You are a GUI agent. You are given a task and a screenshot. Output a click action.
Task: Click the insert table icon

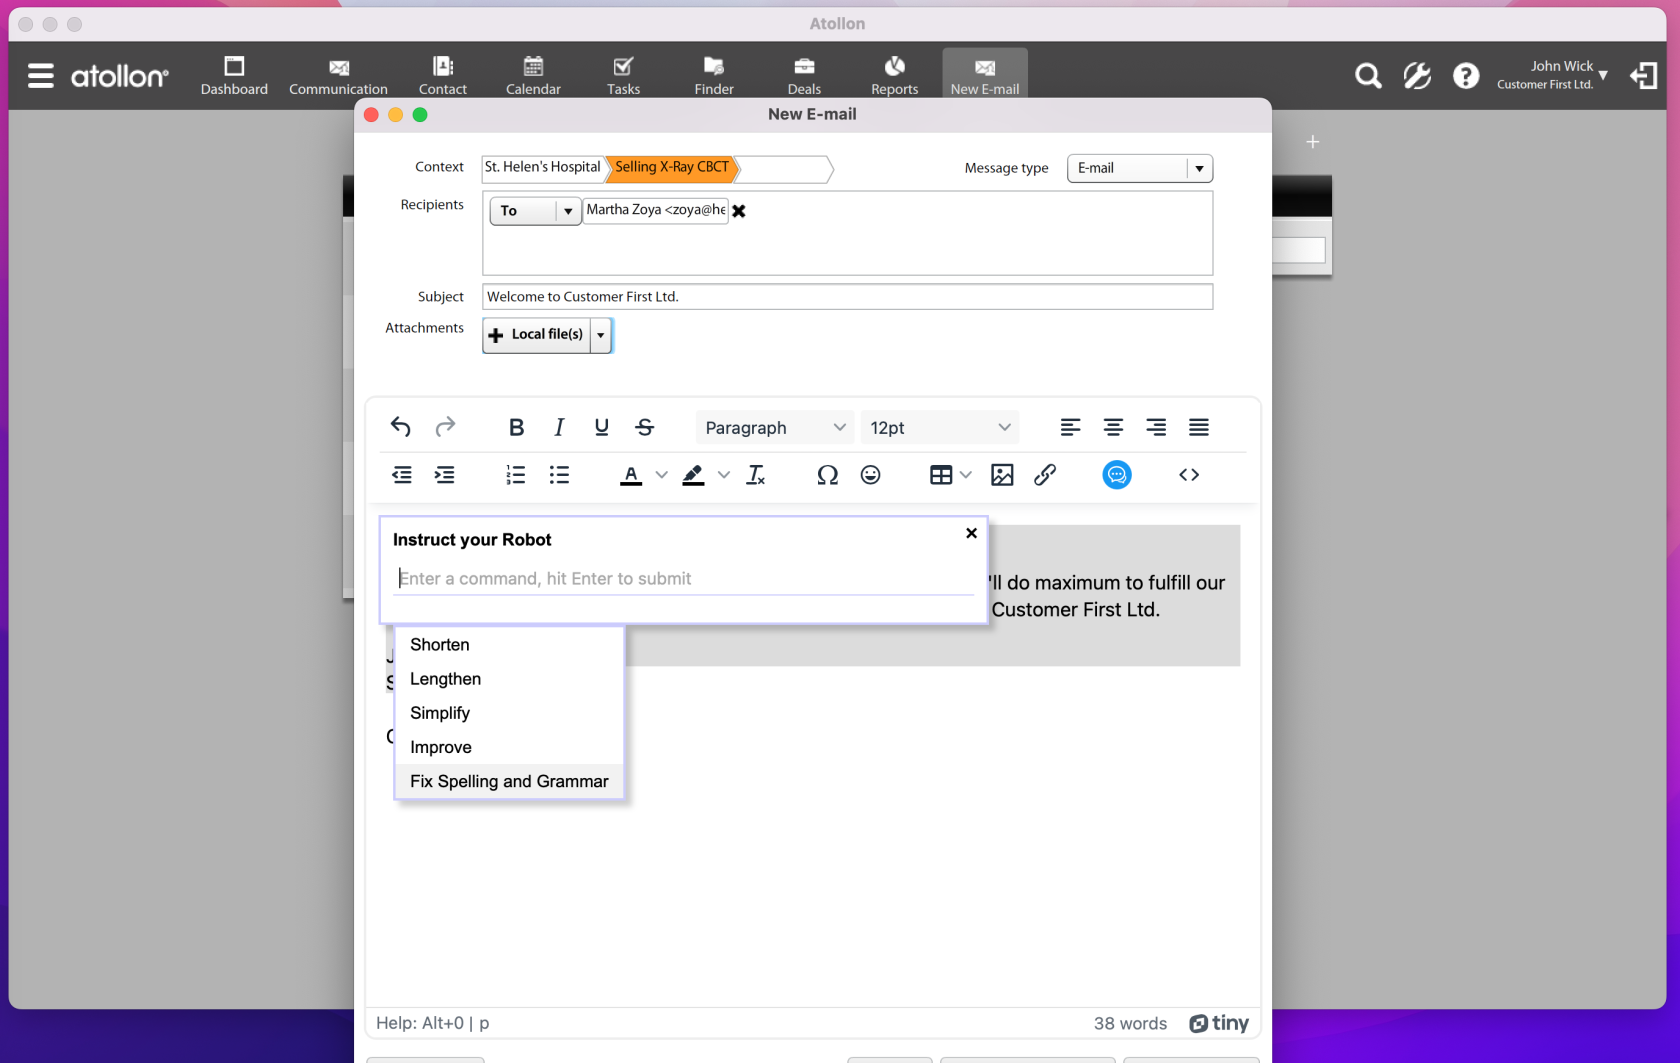click(x=941, y=475)
